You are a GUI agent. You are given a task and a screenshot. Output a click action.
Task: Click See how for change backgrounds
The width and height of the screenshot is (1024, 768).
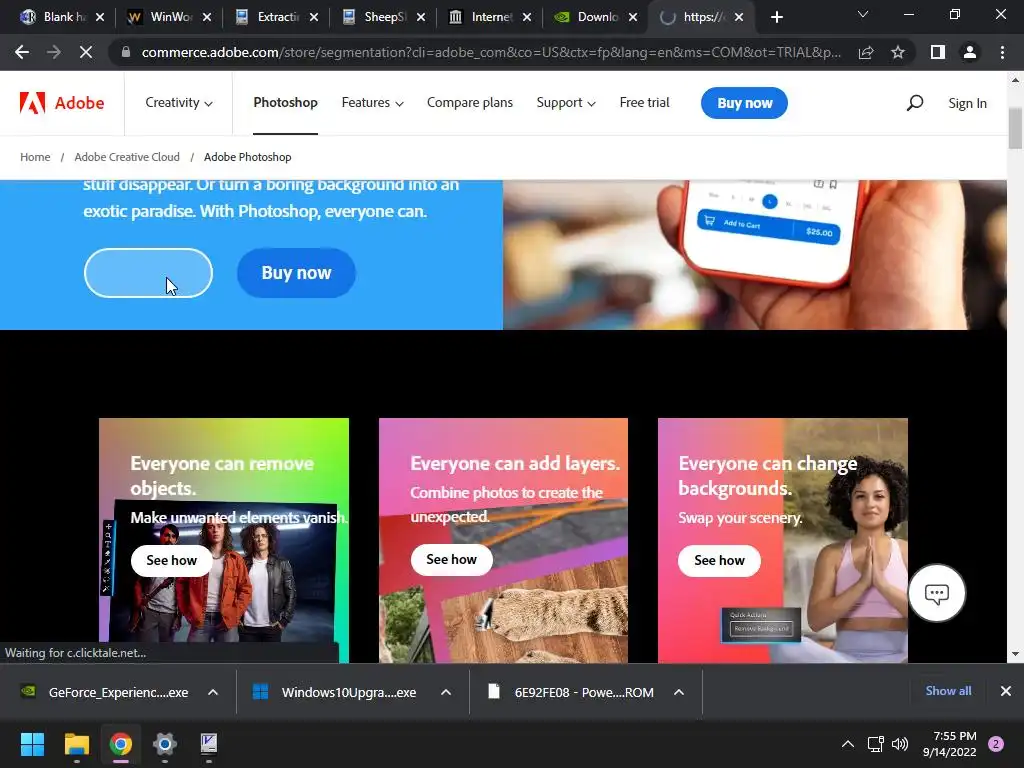719,560
